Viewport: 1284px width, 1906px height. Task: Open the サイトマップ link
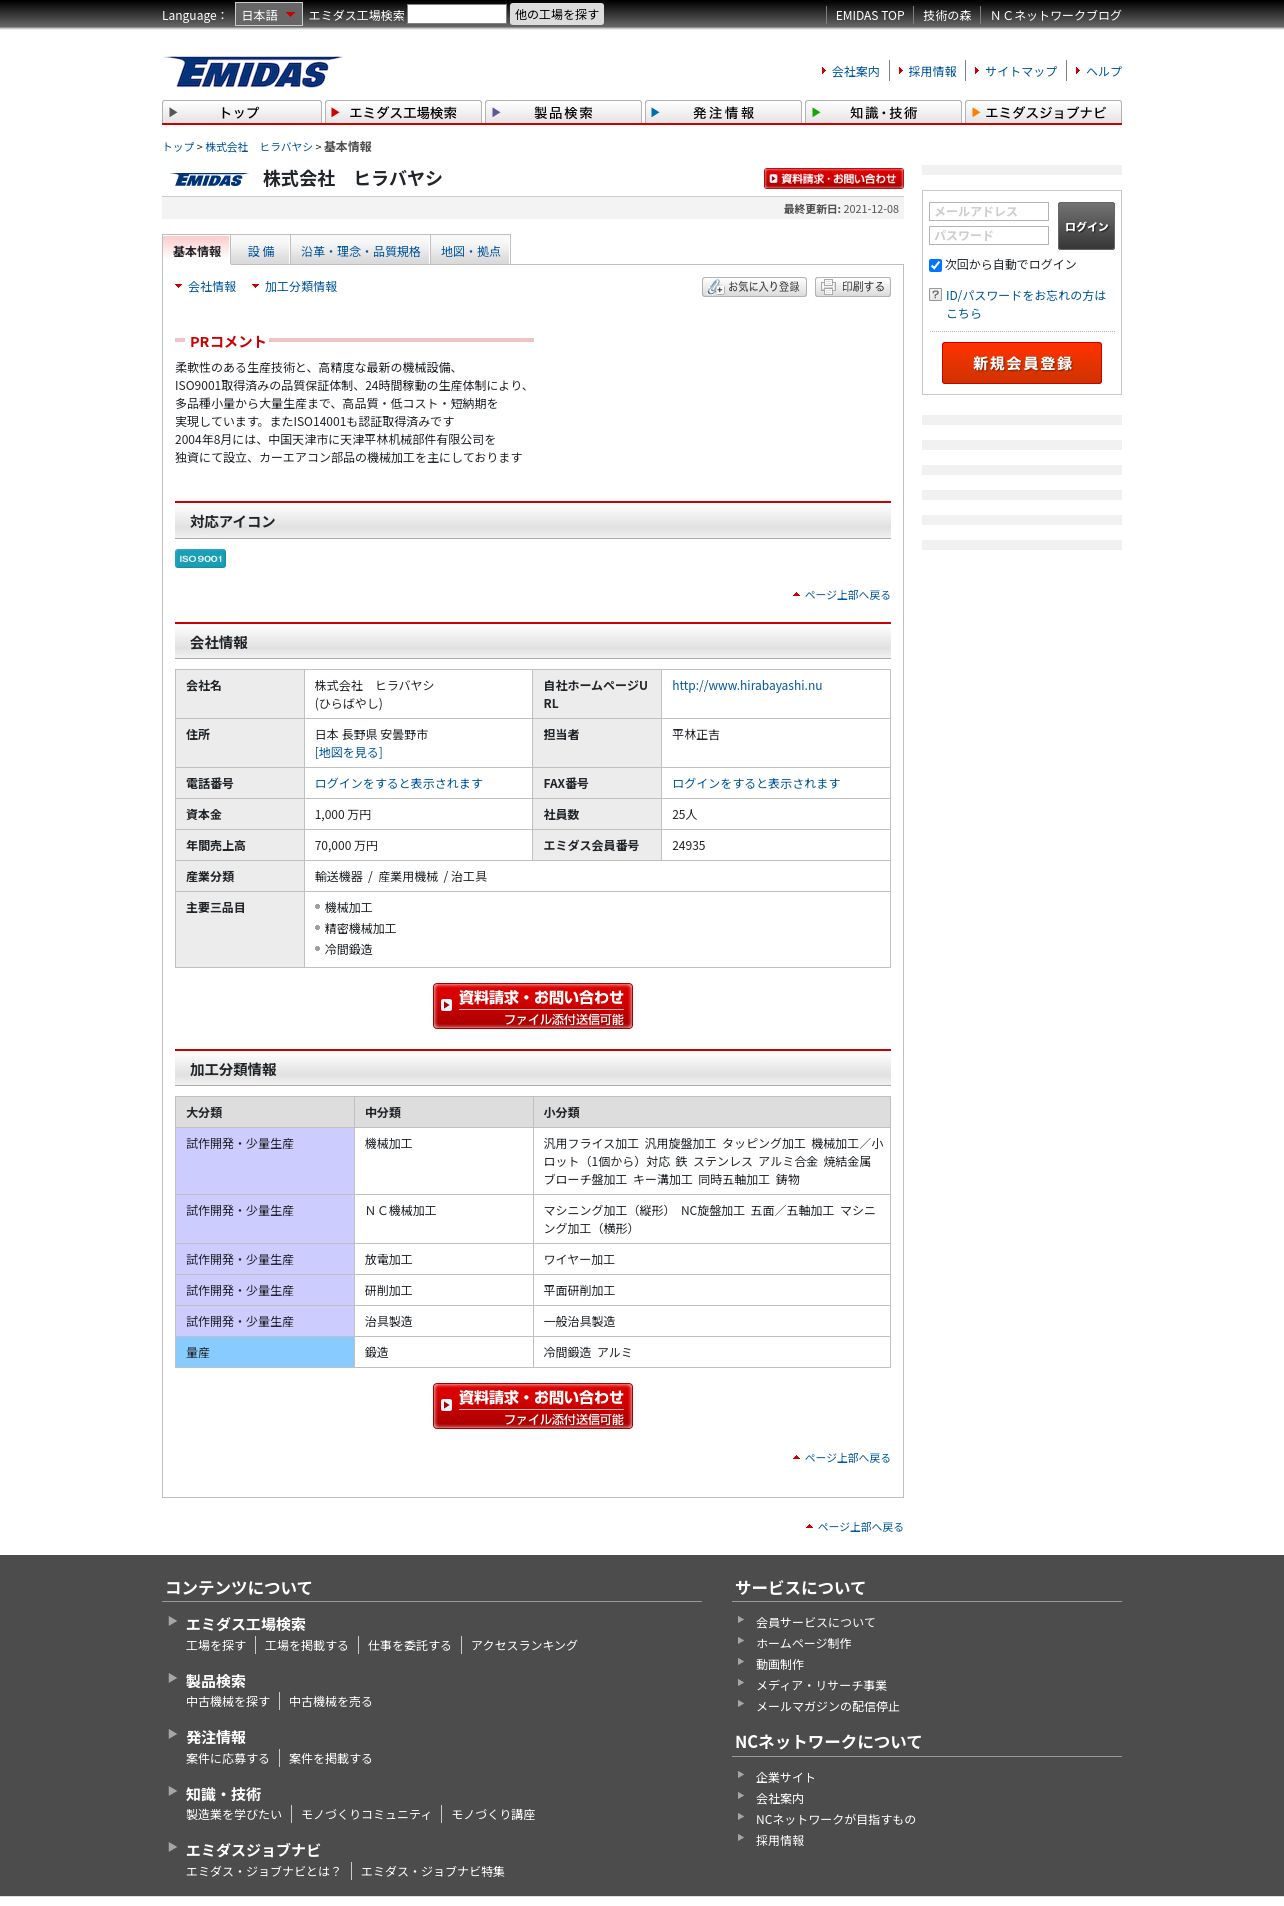pyautogui.click(x=1021, y=72)
